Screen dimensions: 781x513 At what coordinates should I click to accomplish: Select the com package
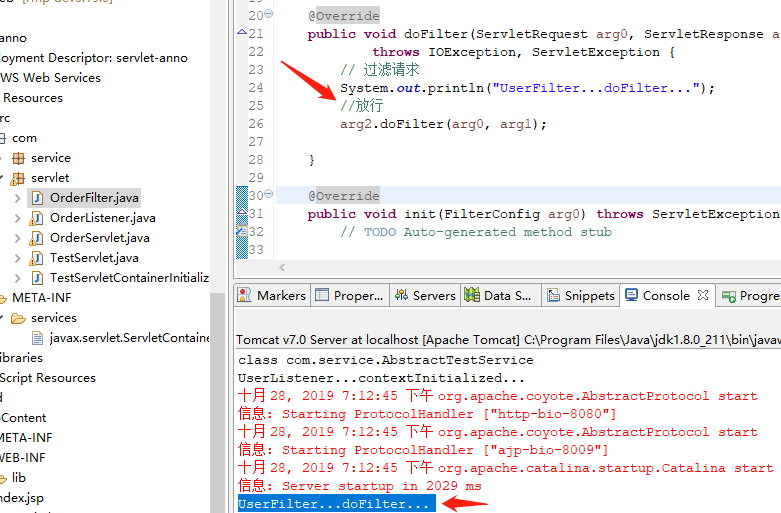24,138
